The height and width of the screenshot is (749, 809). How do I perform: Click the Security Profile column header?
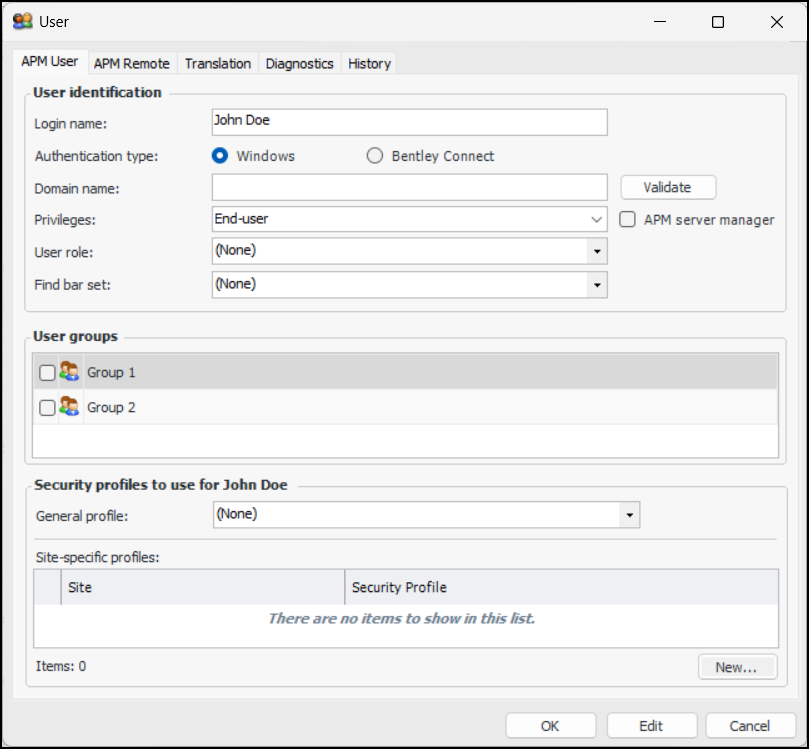(x=561, y=587)
